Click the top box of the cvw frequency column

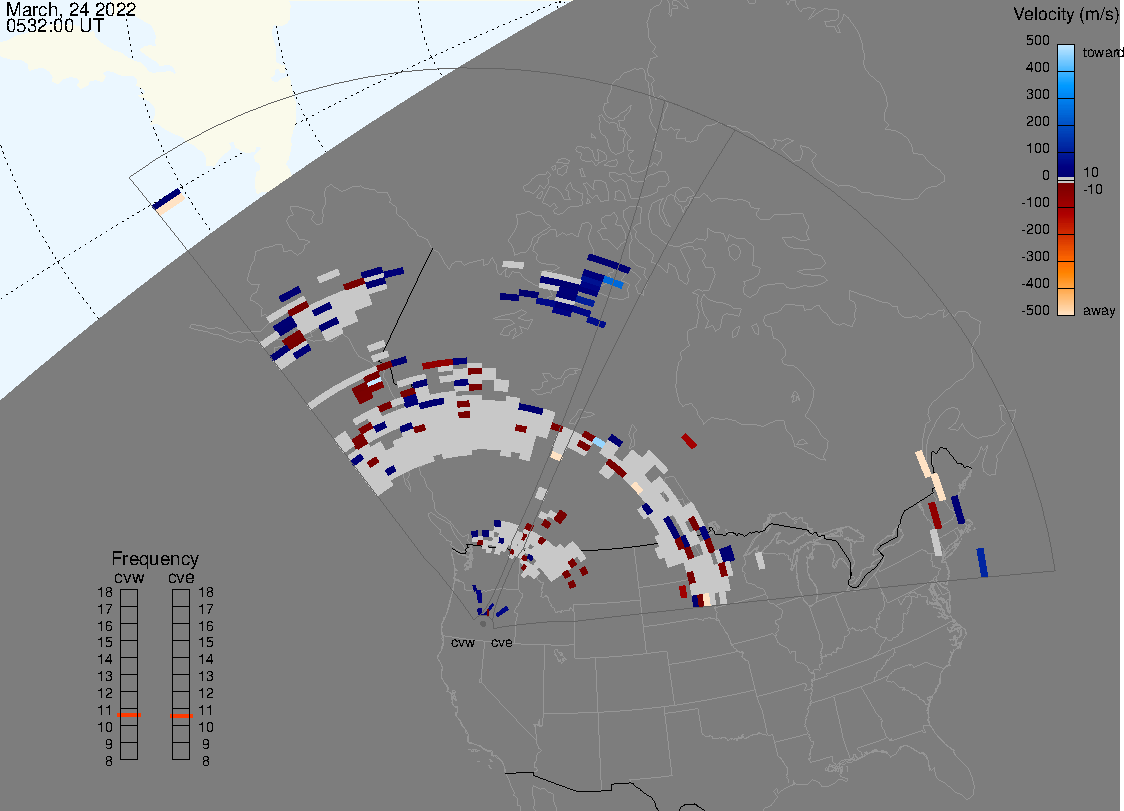(129, 597)
